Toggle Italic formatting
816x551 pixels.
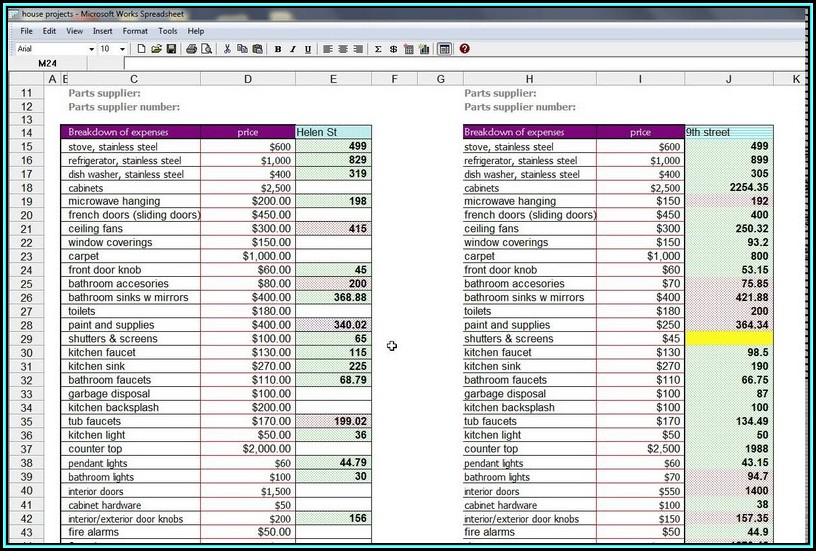(x=292, y=49)
